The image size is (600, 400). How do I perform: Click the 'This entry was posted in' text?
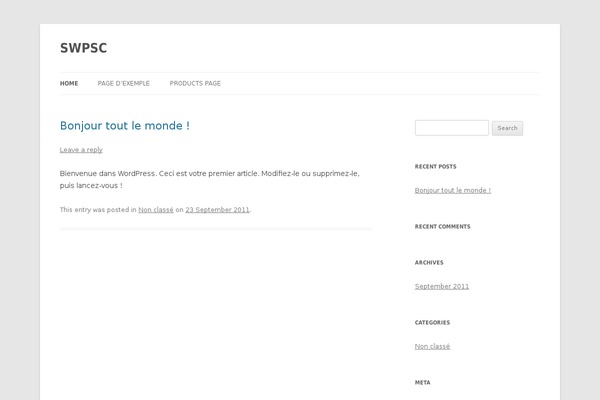click(x=98, y=210)
